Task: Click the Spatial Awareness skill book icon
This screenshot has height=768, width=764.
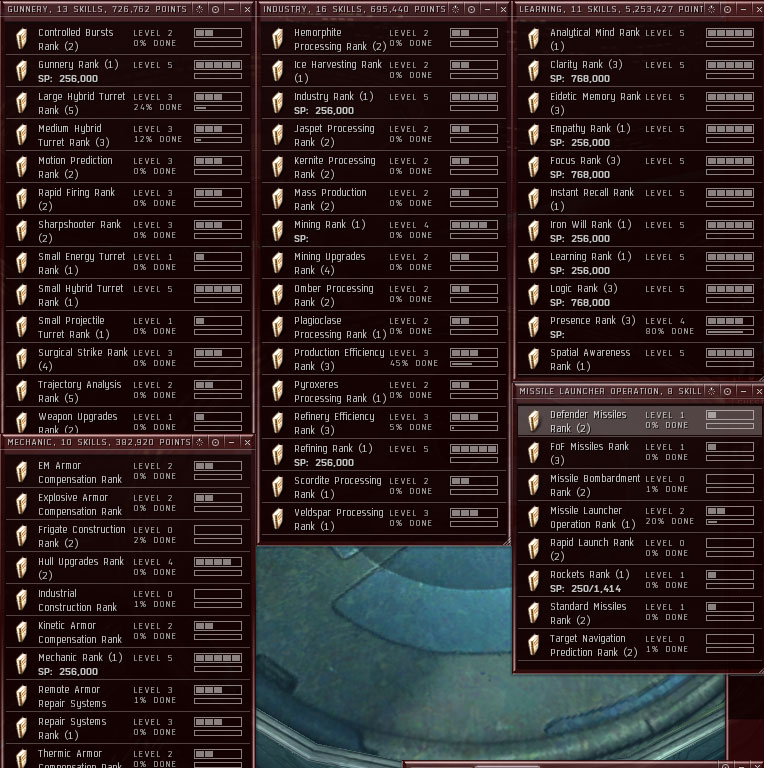Action: (x=534, y=359)
